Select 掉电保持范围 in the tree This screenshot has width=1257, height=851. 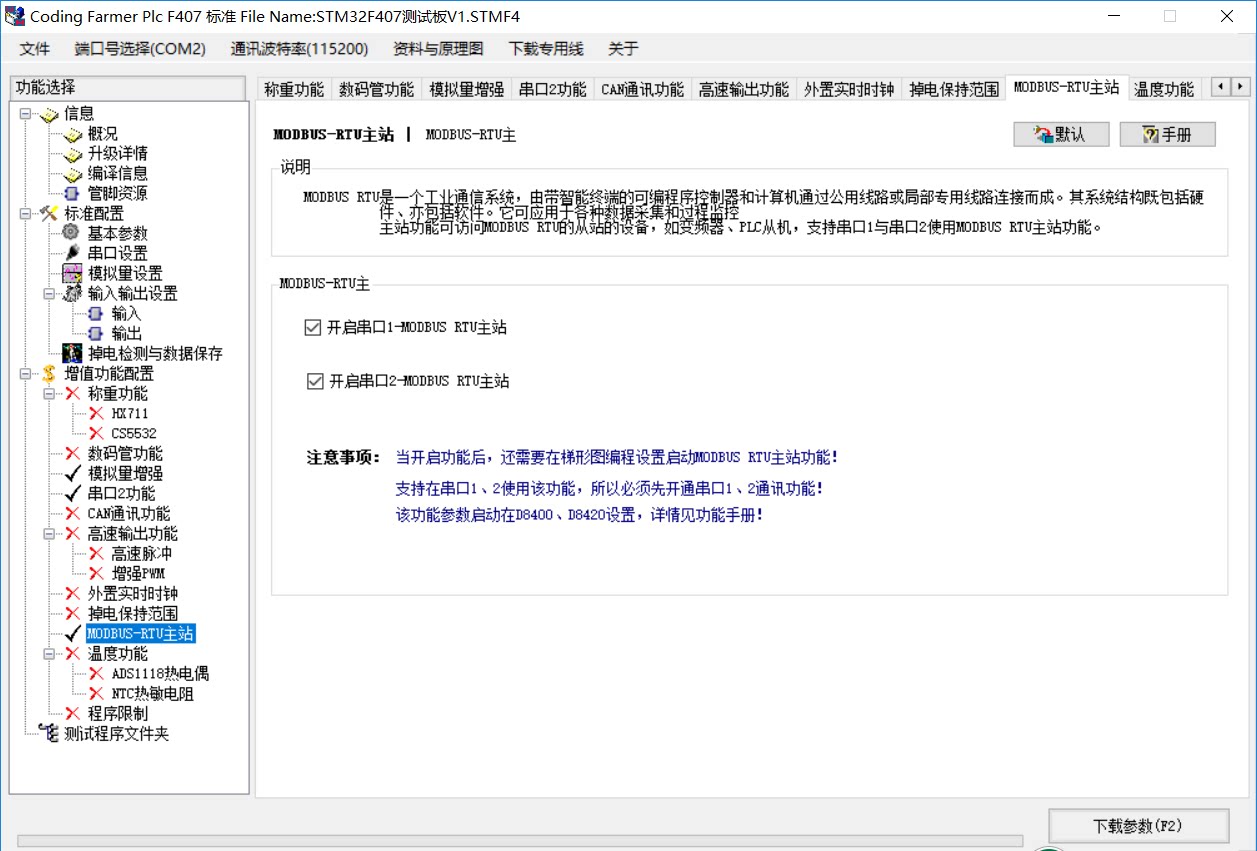click(x=133, y=614)
